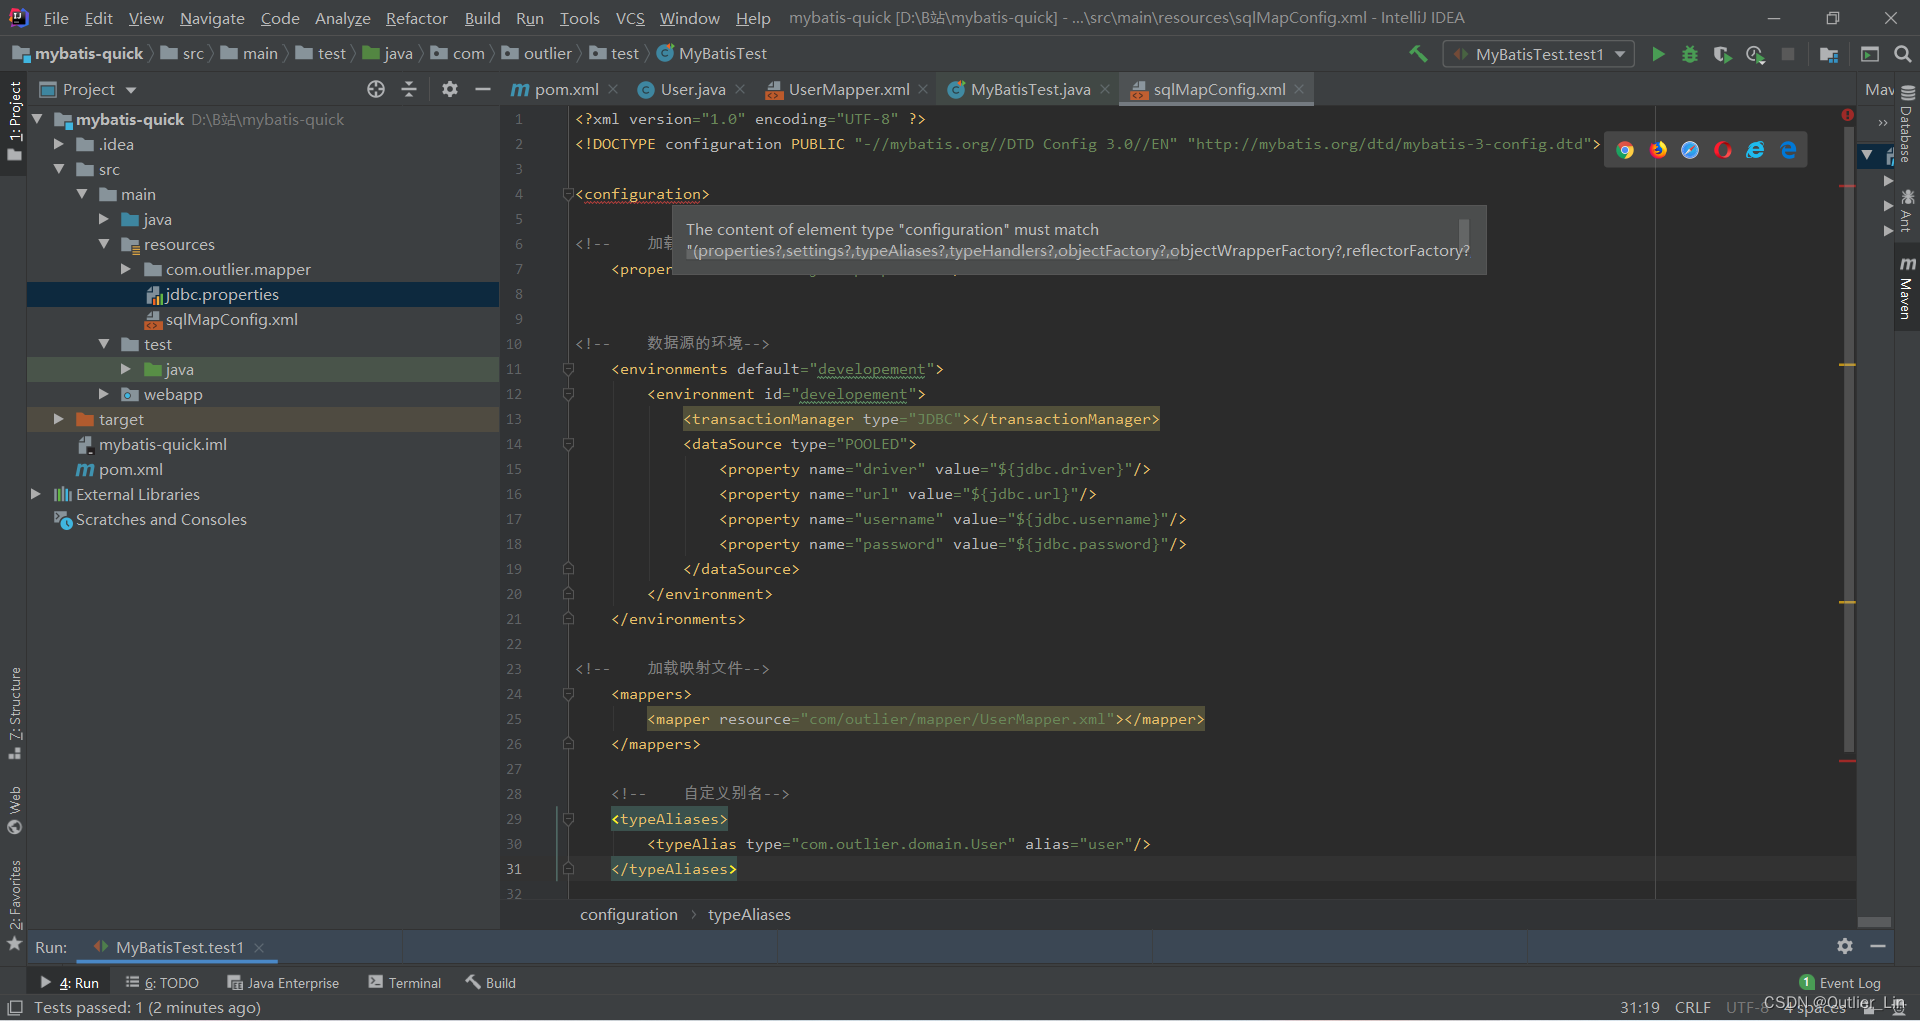Viewport: 1920px width, 1021px height.
Task: Open Project Structure icon
Action: [1829, 54]
